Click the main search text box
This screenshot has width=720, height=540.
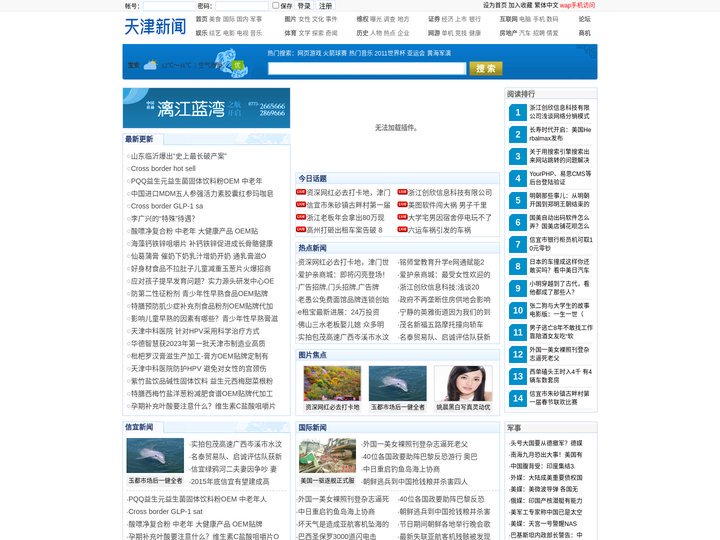pyautogui.click(x=367, y=68)
